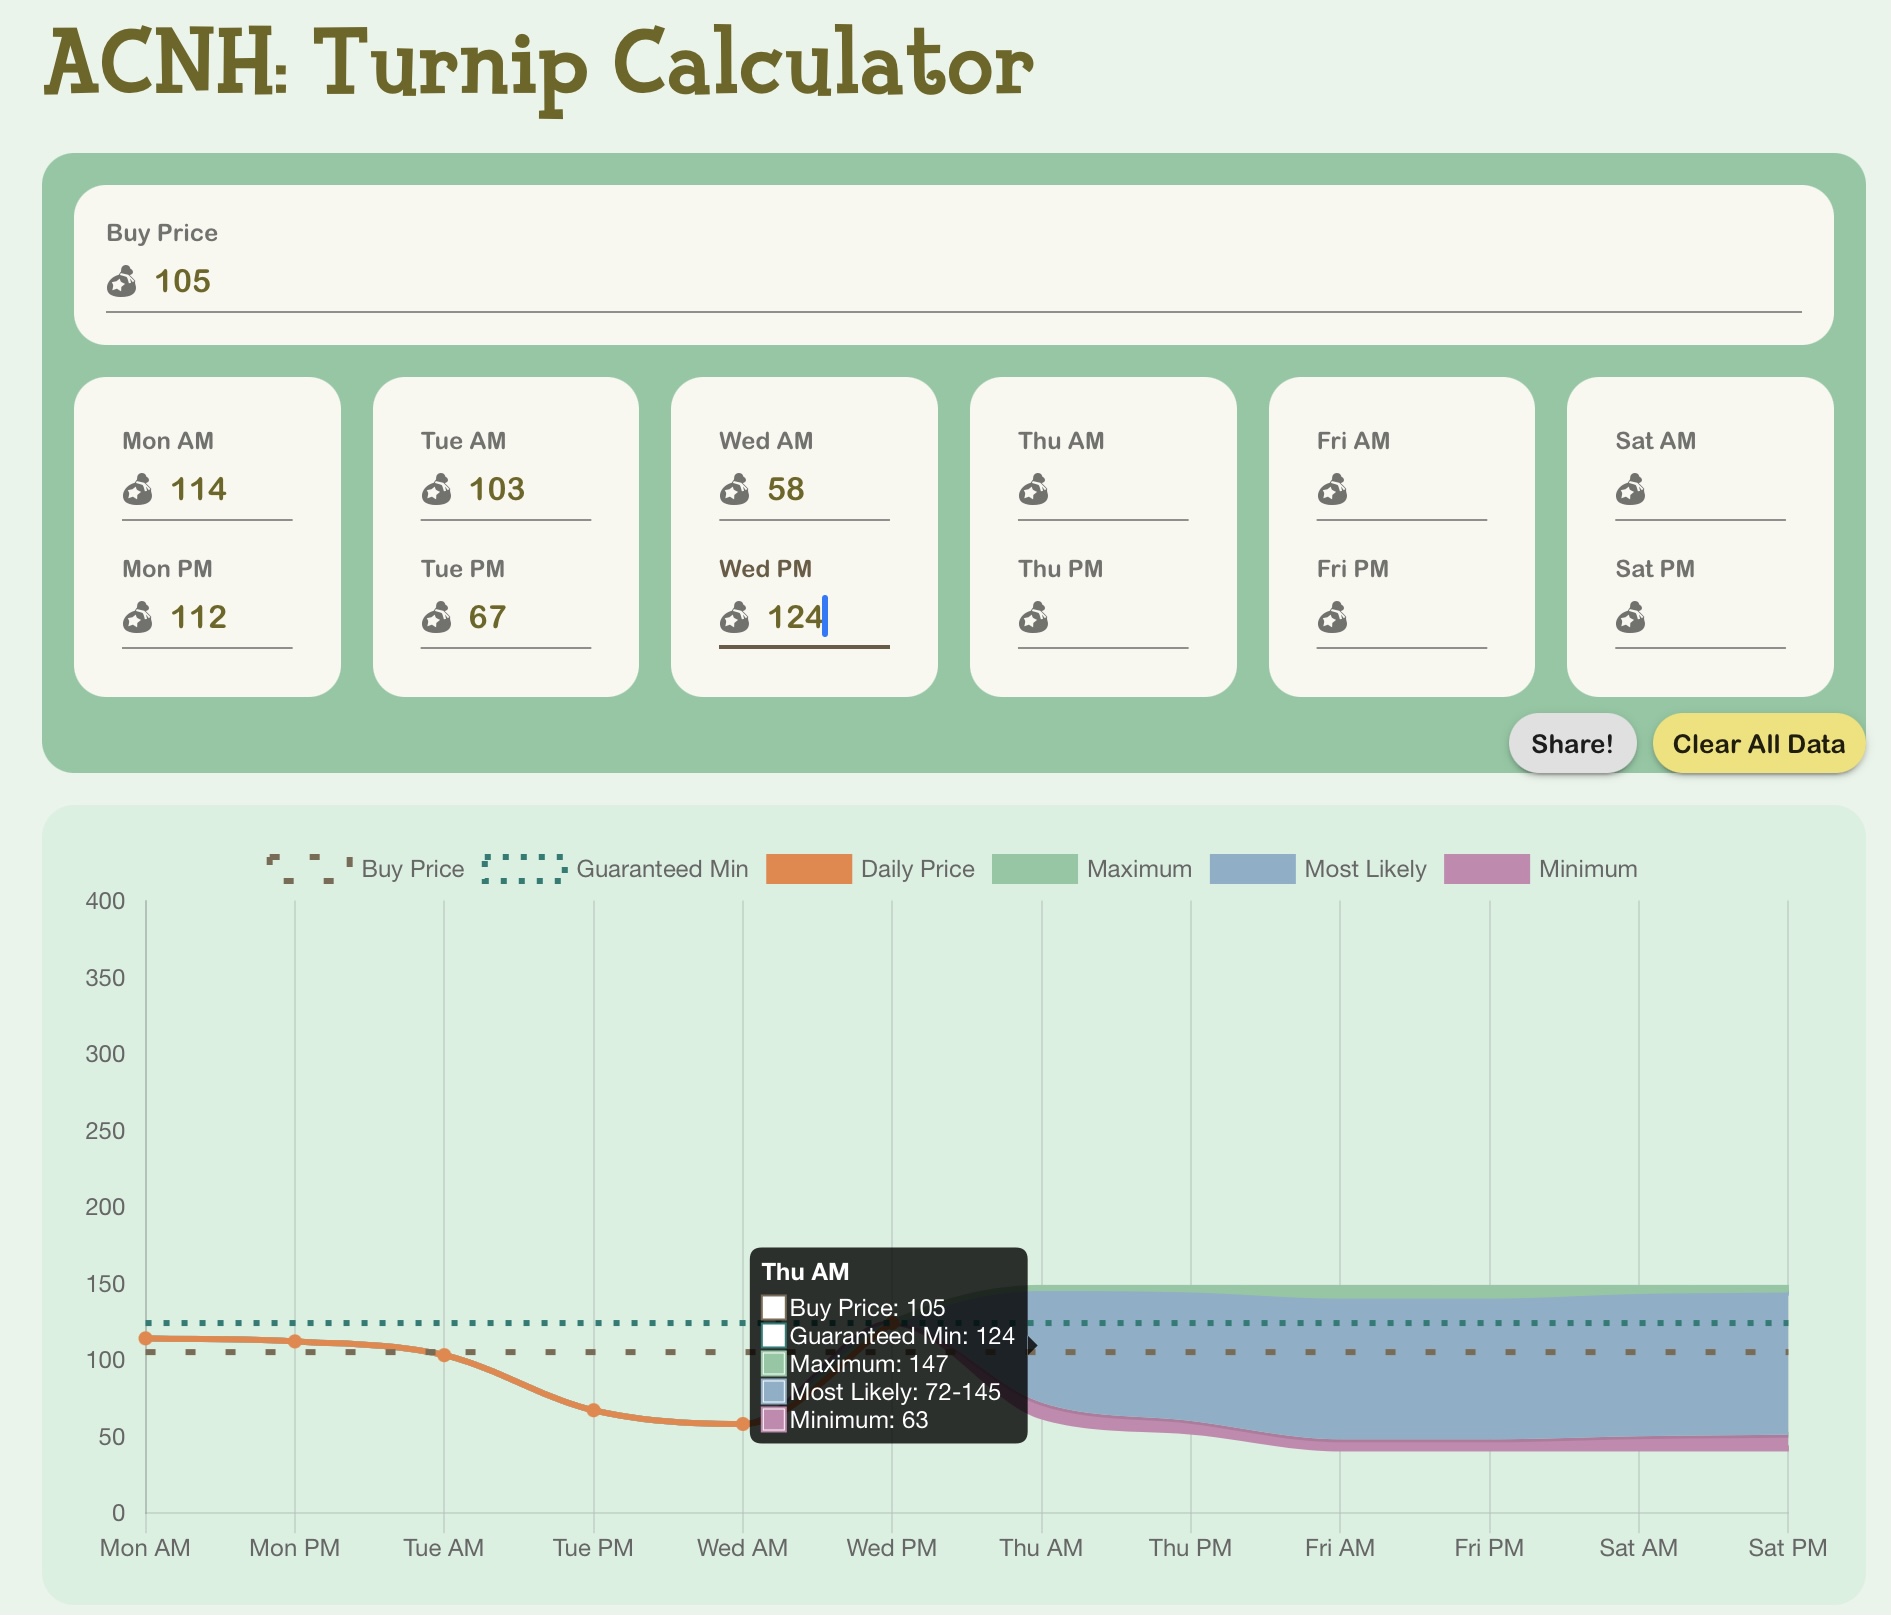This screenshot has height=1615, width=1891.
Task: Click the bell bag icon in Sat PM
Action: pos(1630,618)
